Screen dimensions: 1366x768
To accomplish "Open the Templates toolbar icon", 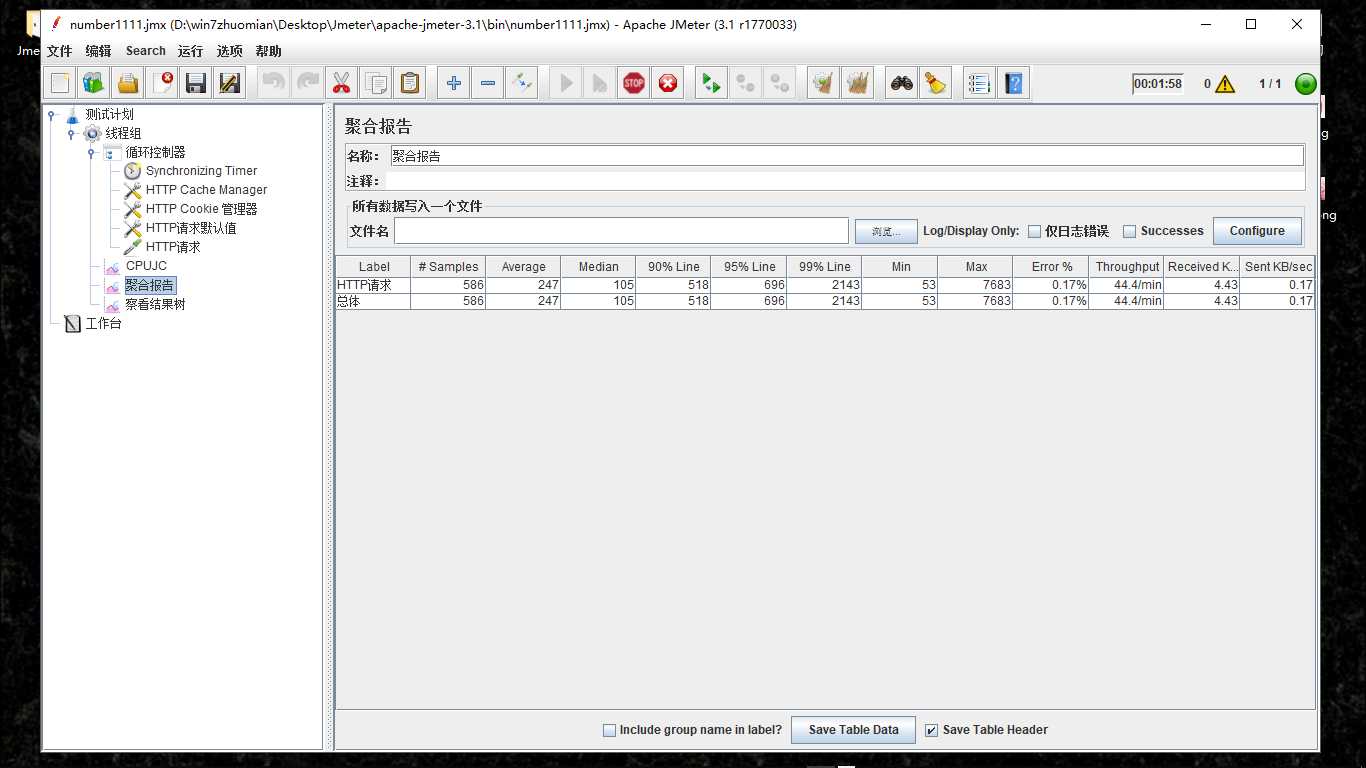I will click(94, 83).
